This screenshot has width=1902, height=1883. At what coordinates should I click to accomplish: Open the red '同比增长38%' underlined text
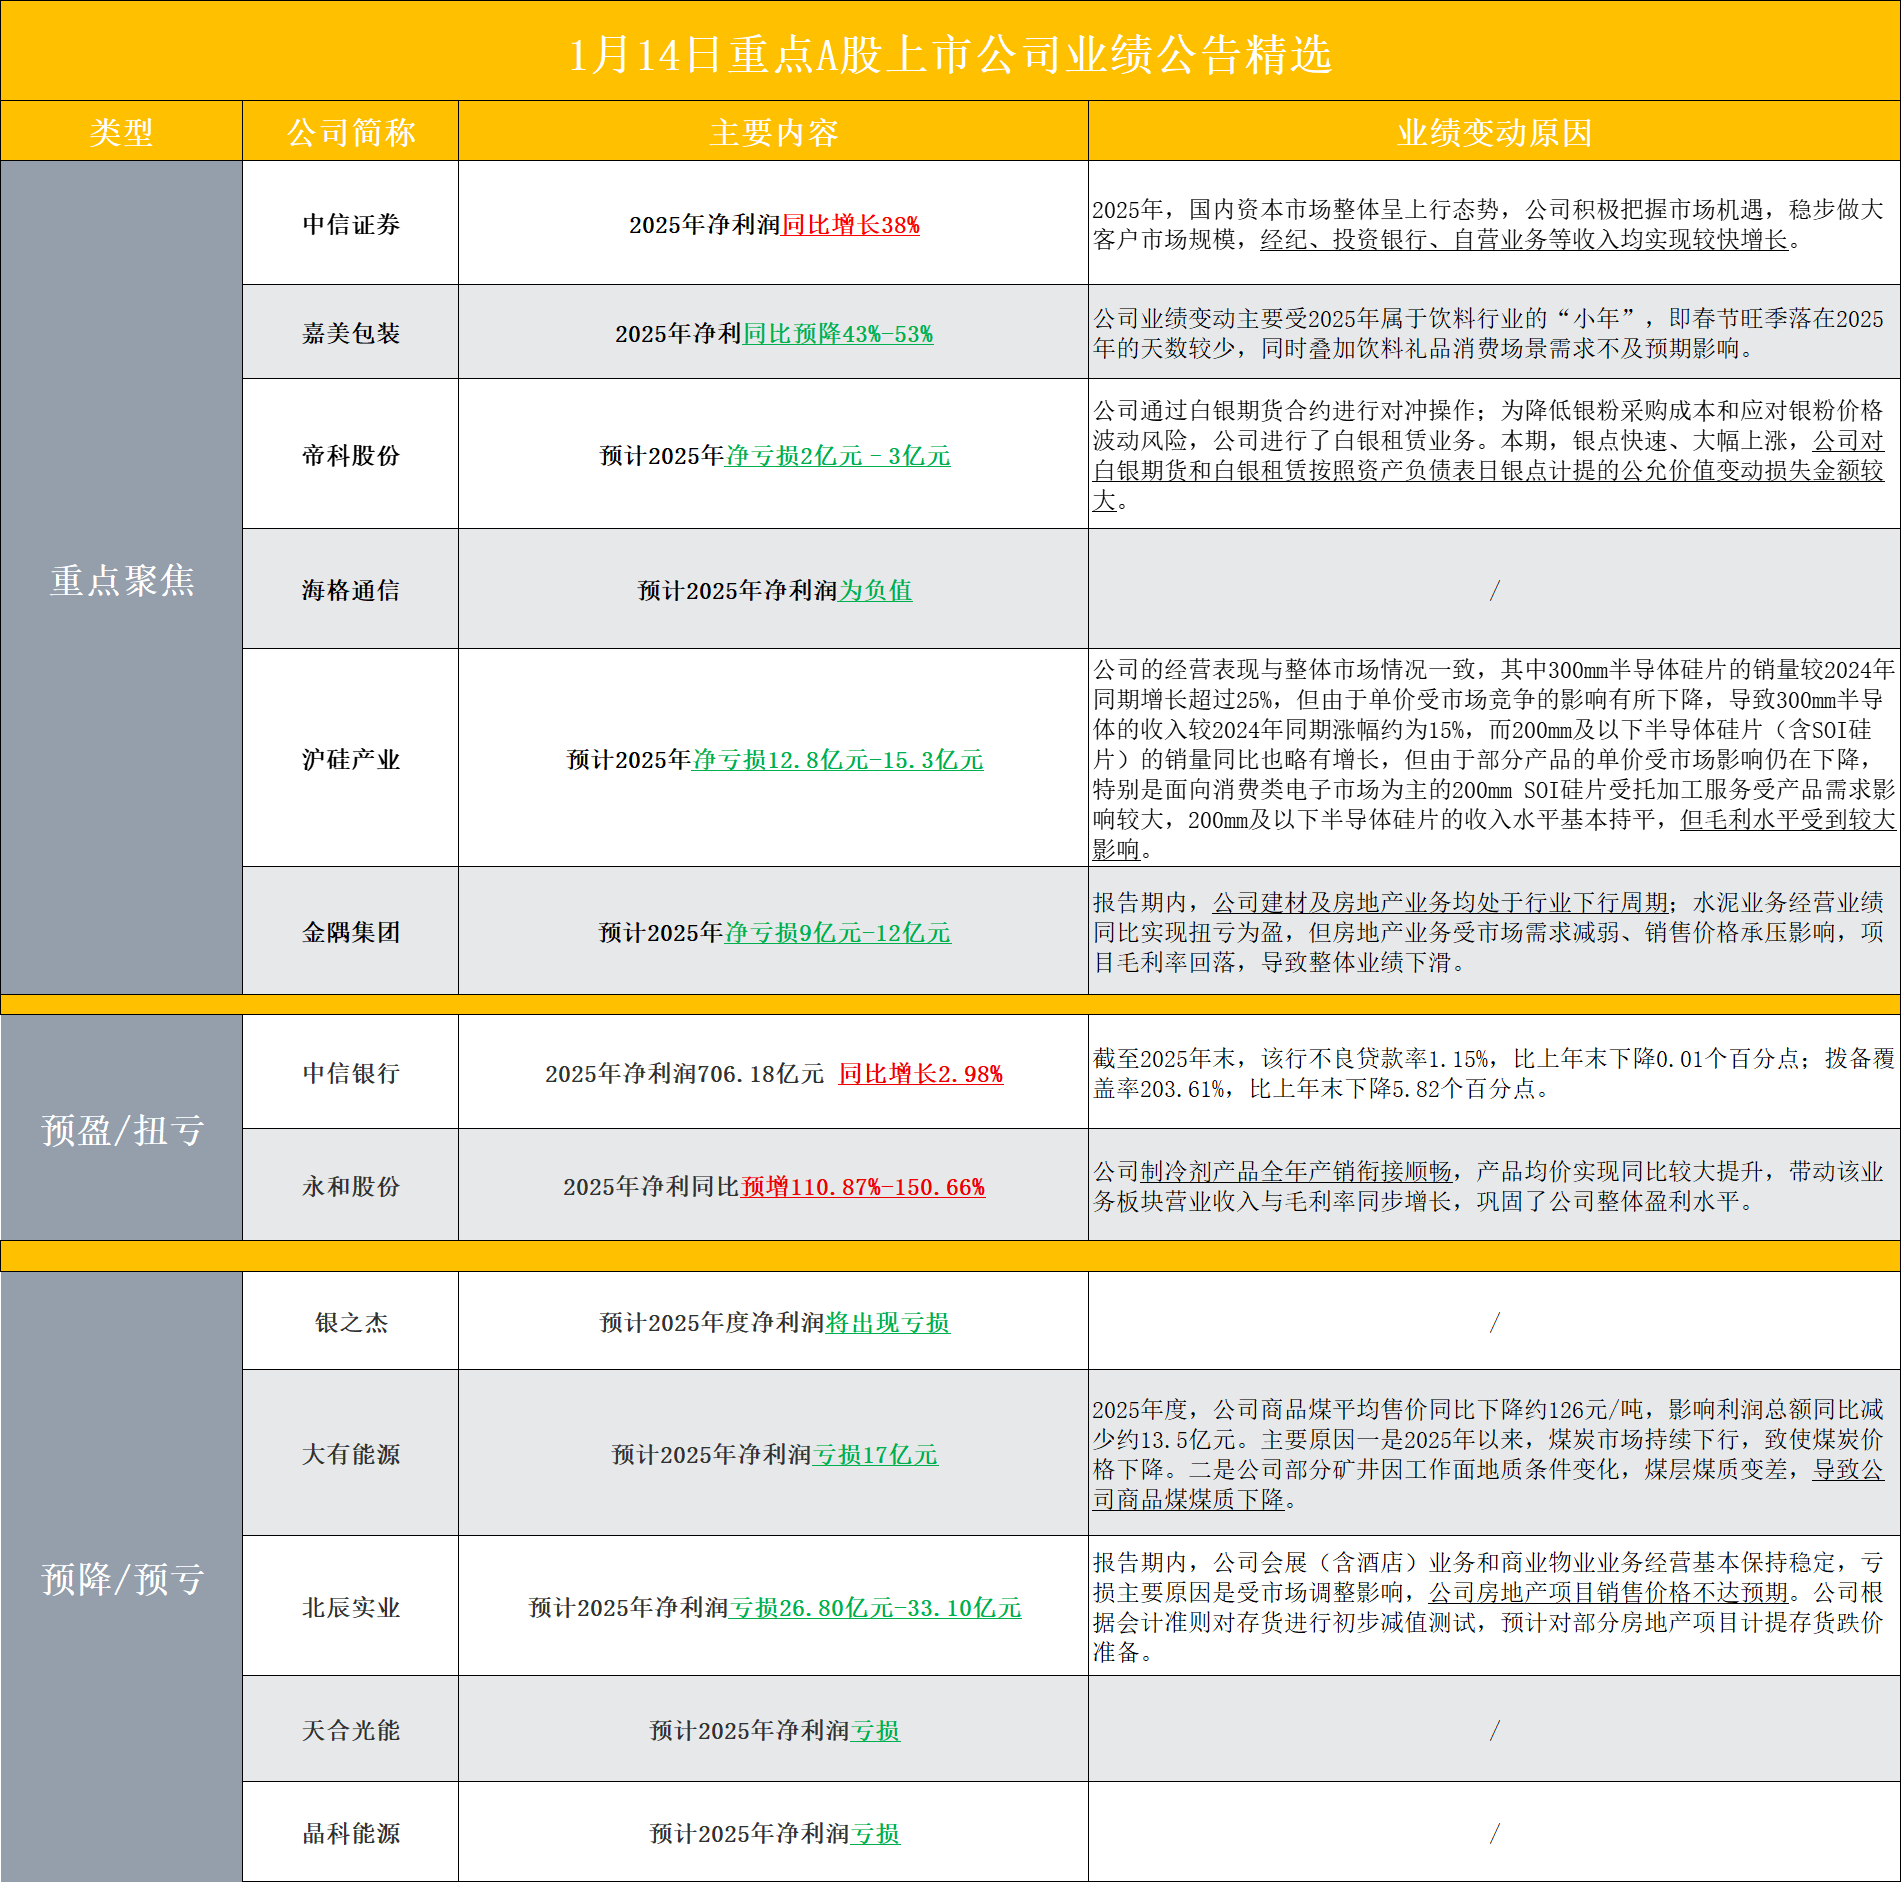[850, 225]
